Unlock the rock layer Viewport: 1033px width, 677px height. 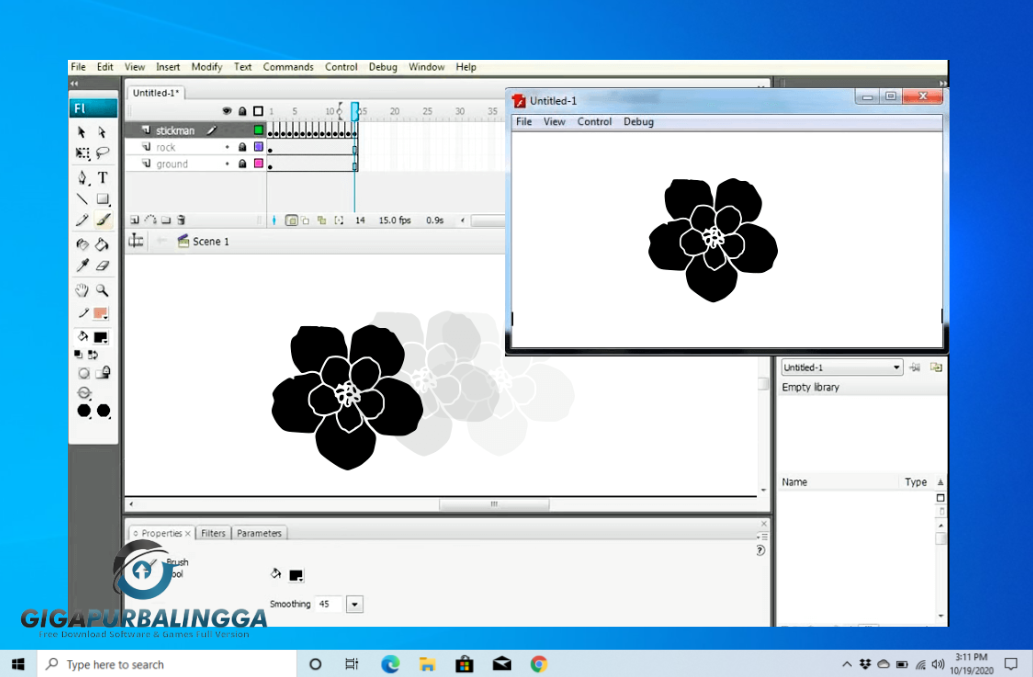(242, 147)
